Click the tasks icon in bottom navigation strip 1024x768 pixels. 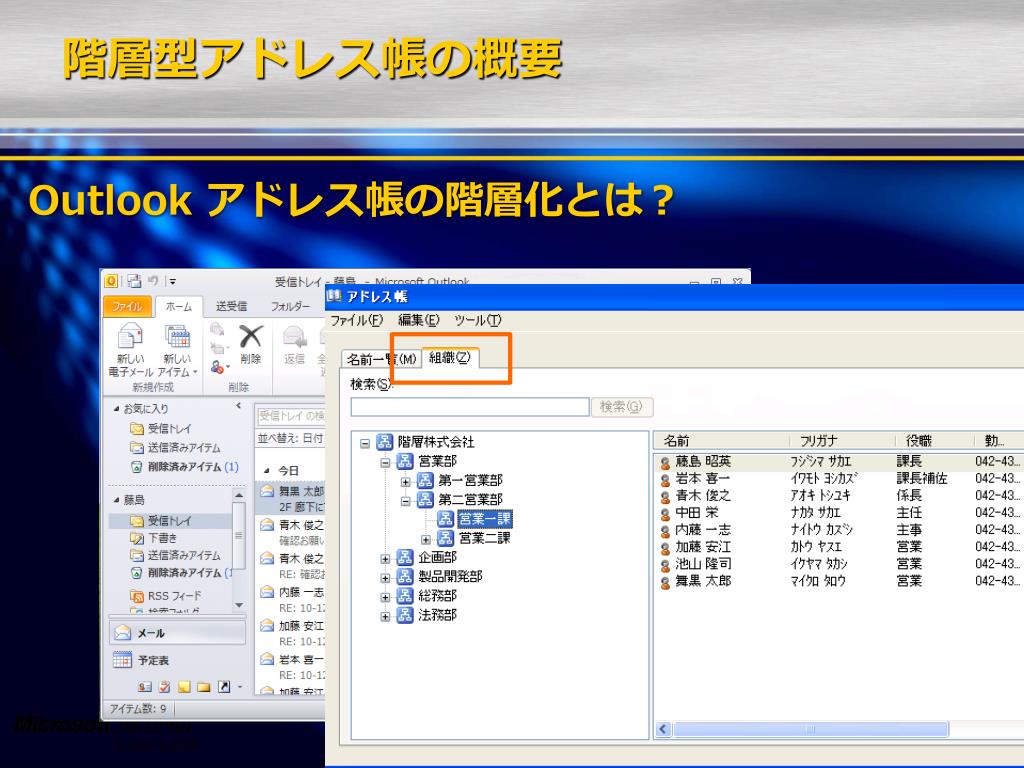pos(165,687)
